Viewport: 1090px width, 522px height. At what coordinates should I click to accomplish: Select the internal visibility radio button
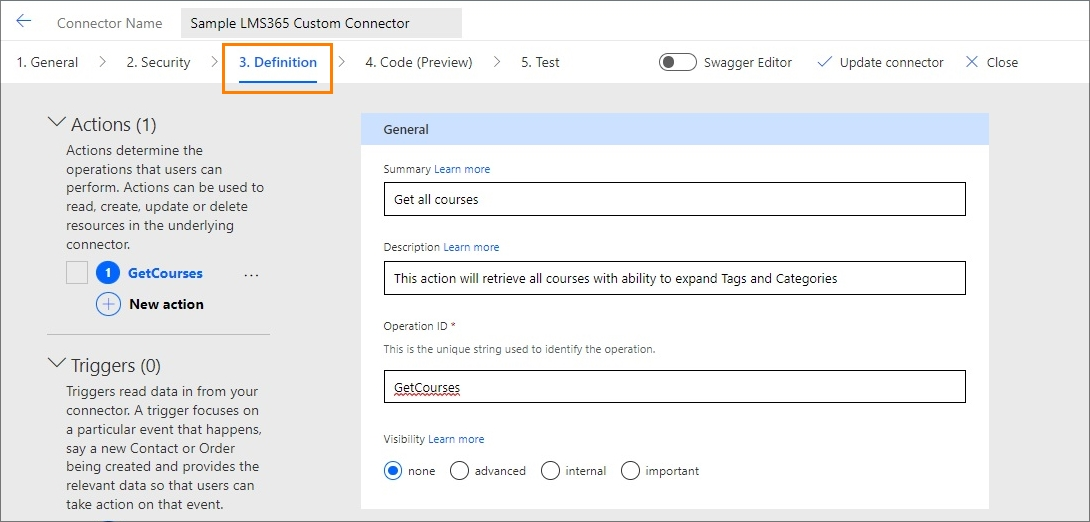pyautogui.click(x=550, y=471)
